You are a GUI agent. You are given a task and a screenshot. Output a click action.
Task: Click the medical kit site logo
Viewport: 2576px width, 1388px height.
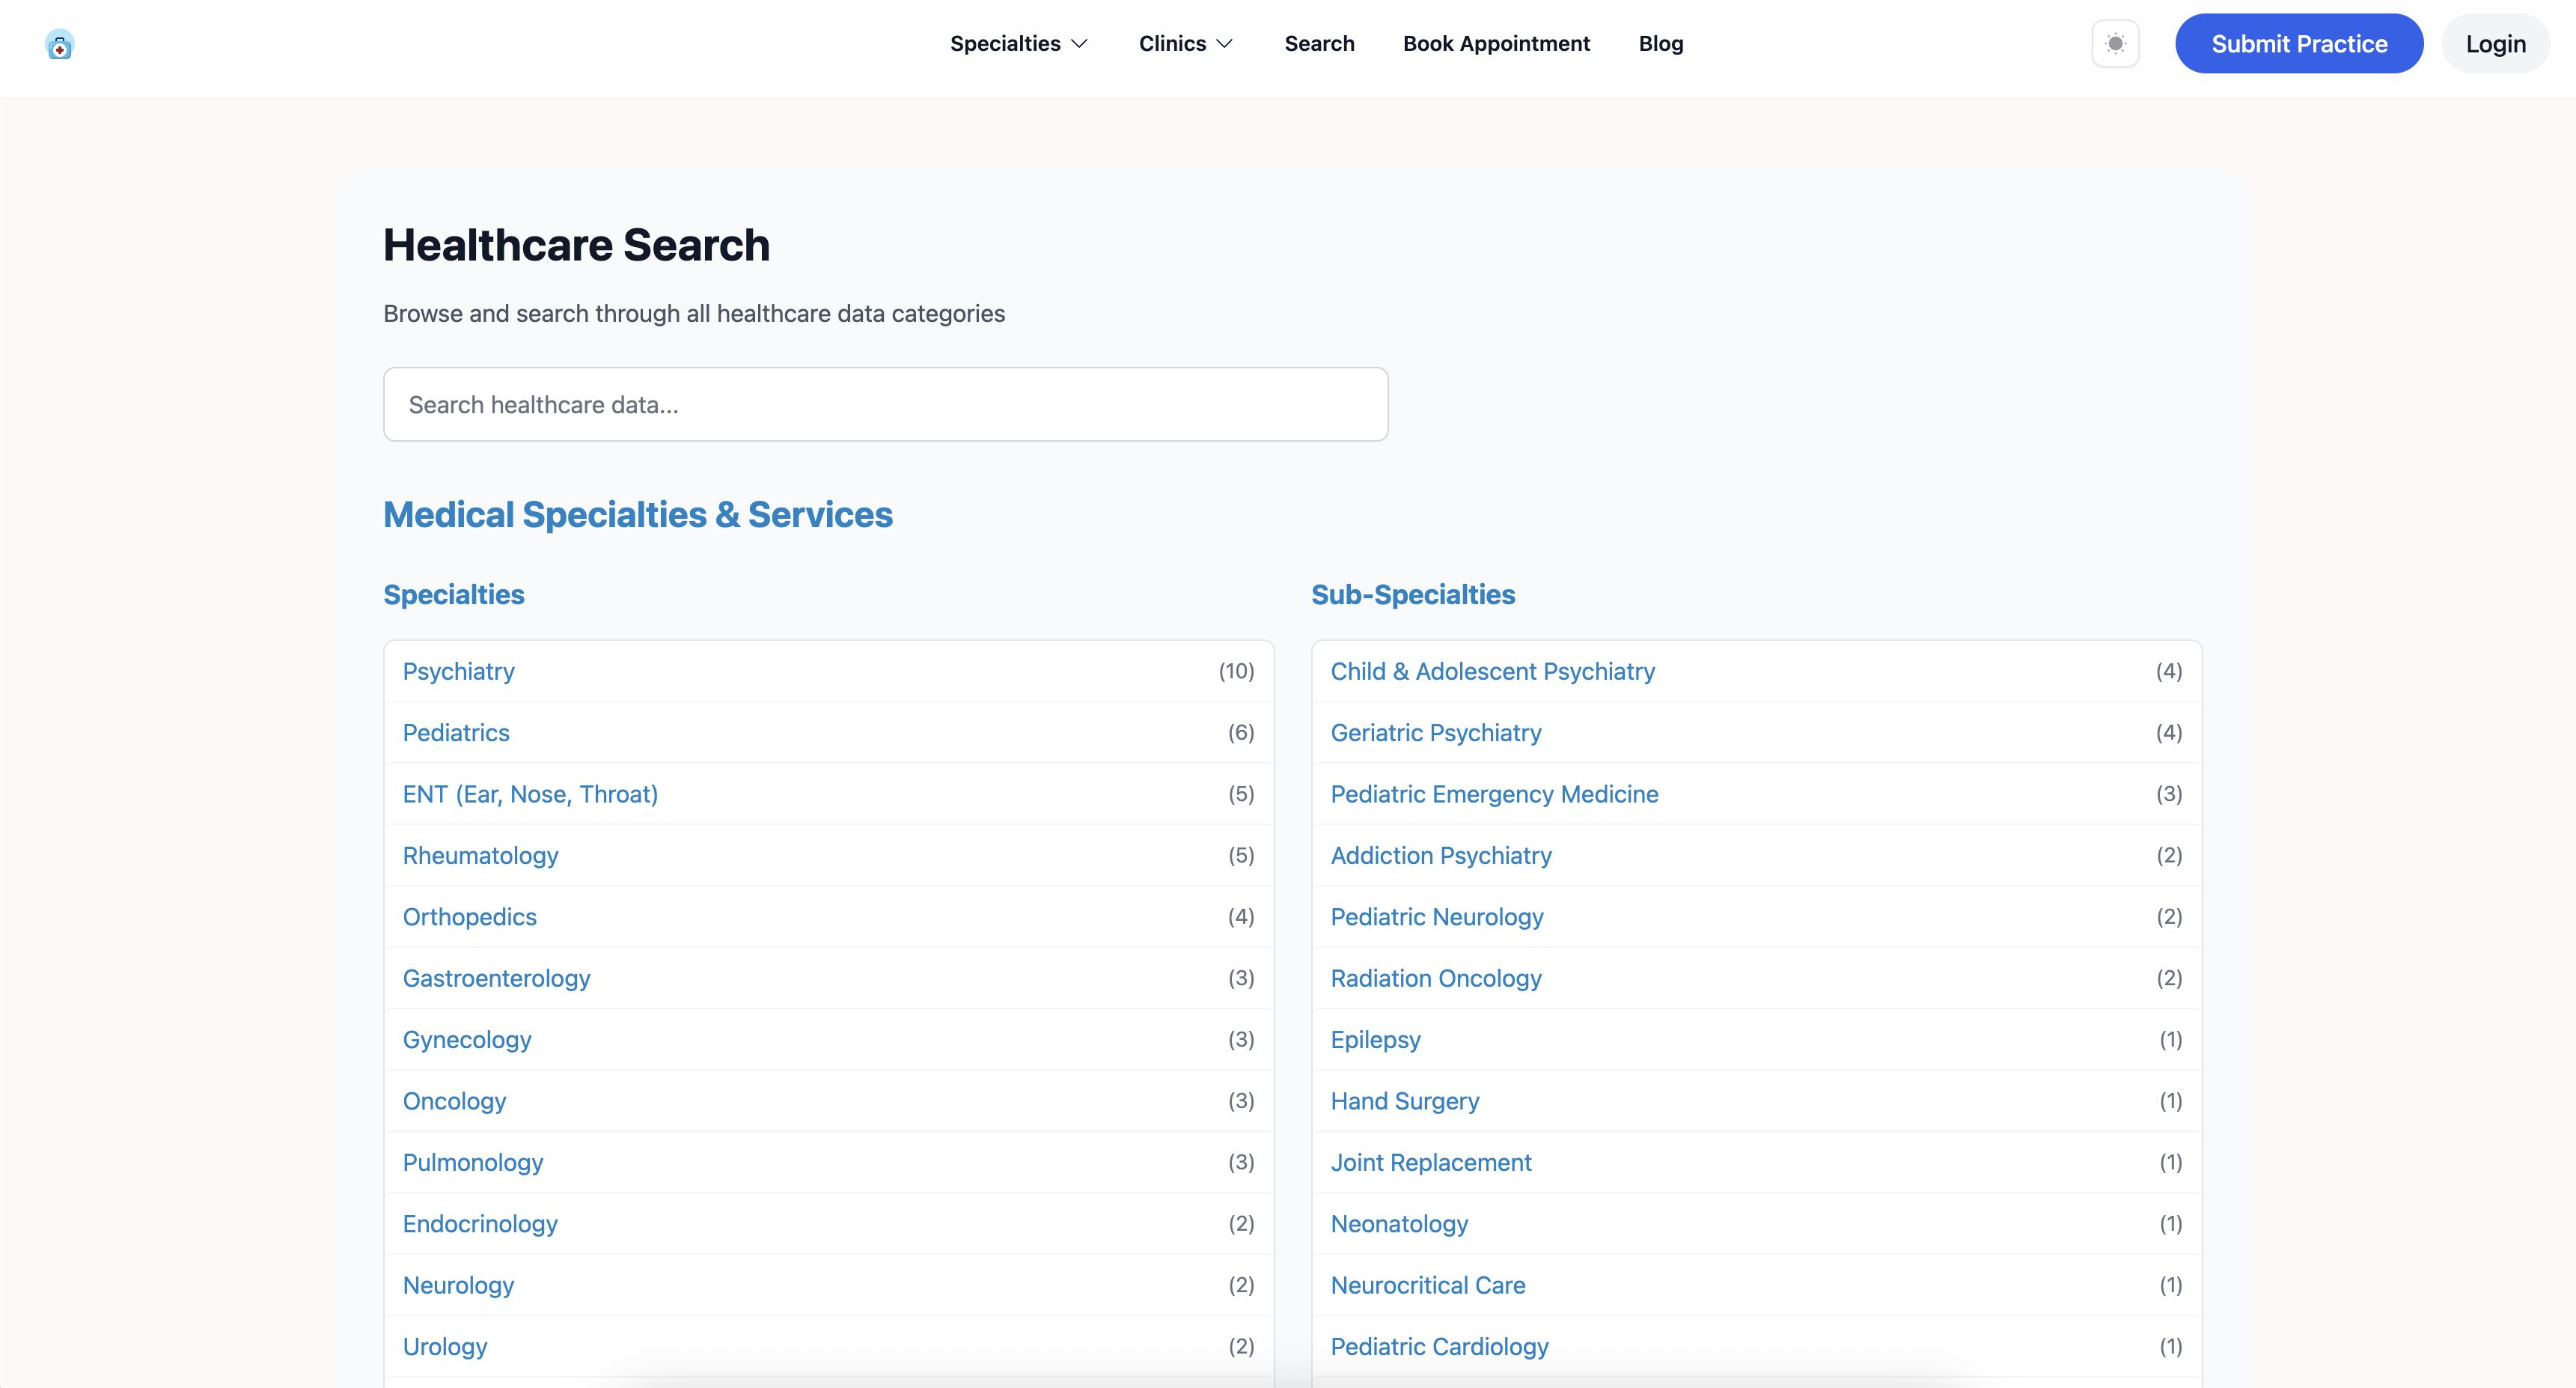click(x=60, y=45)
